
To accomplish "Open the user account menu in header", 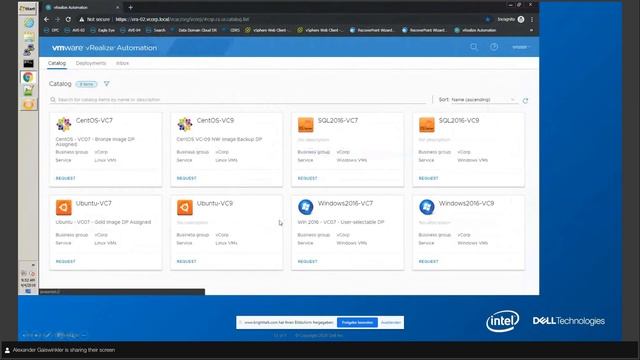I will pos(521,47).
